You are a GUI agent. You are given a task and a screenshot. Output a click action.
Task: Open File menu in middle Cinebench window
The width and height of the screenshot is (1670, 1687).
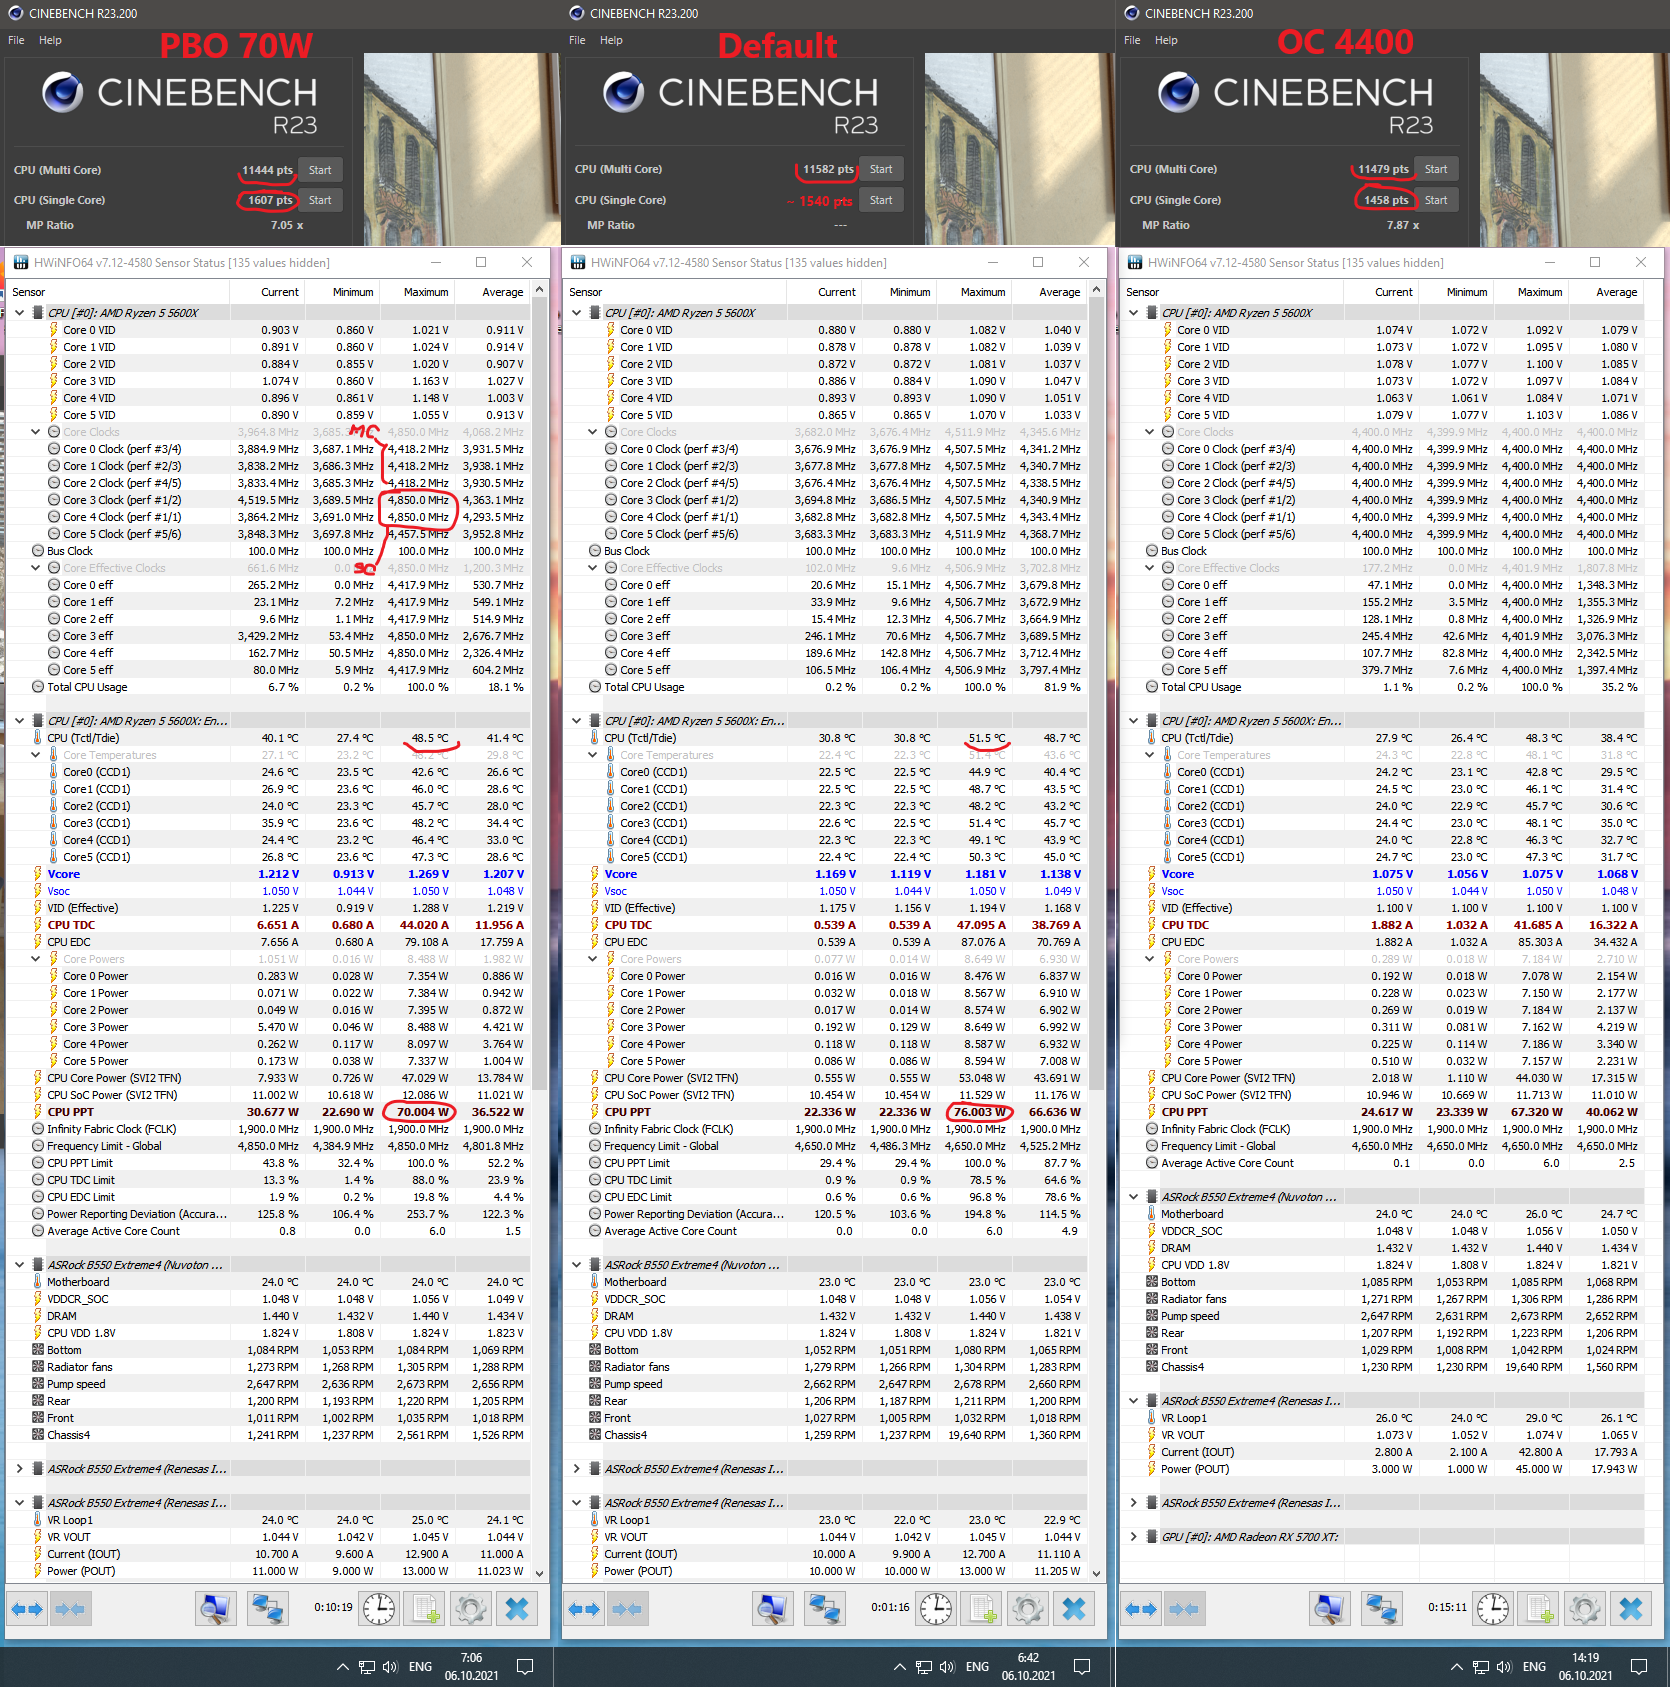[577, 41]
